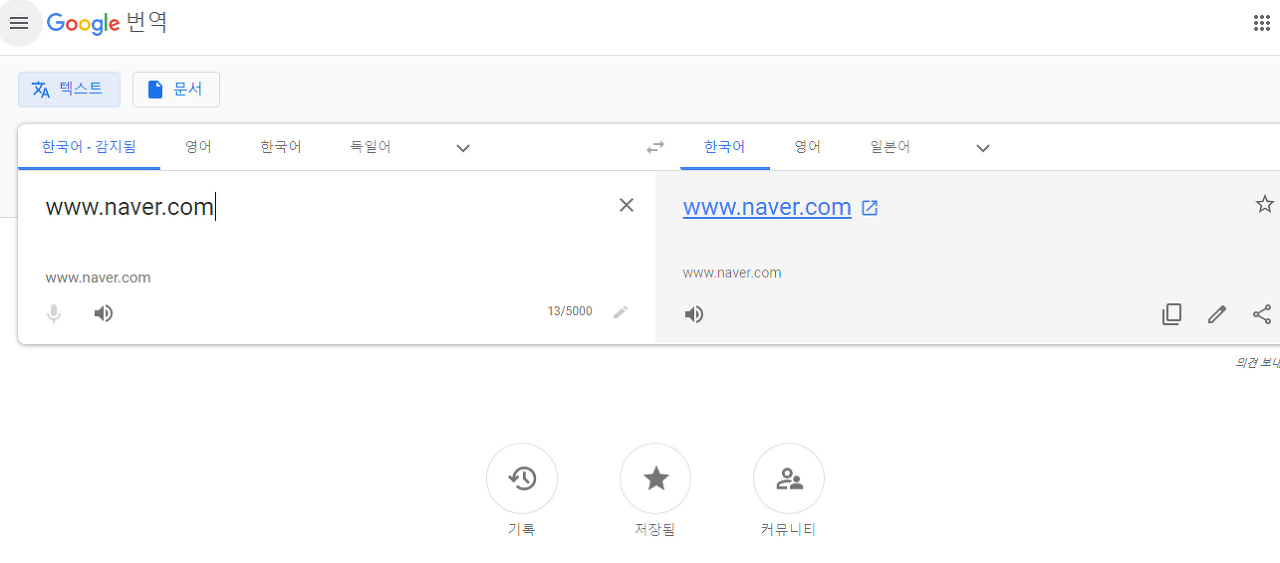
Task: Choose 영어 as source language
Action: [198, 147]
